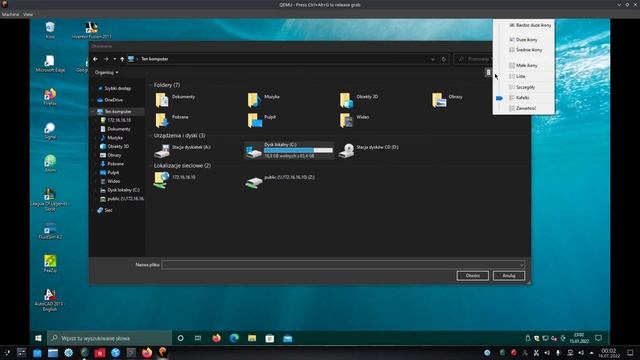
Task: Choose Duże ikony view
Action: [523, 40]
